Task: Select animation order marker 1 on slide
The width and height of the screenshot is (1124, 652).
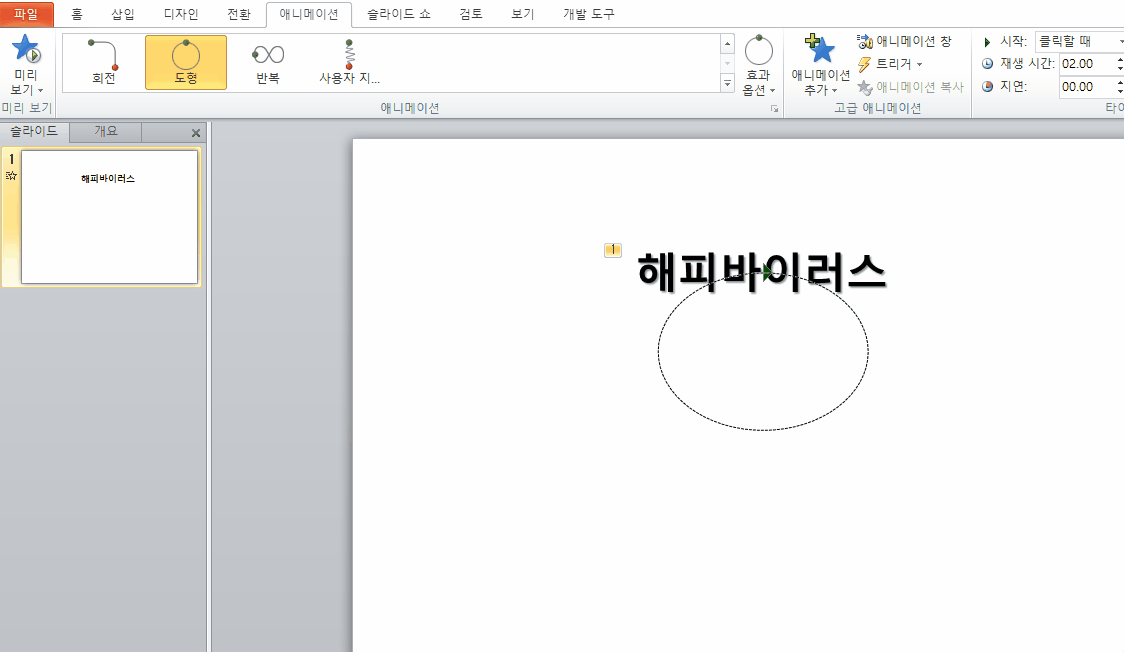Action: click(x=613, y=250)
